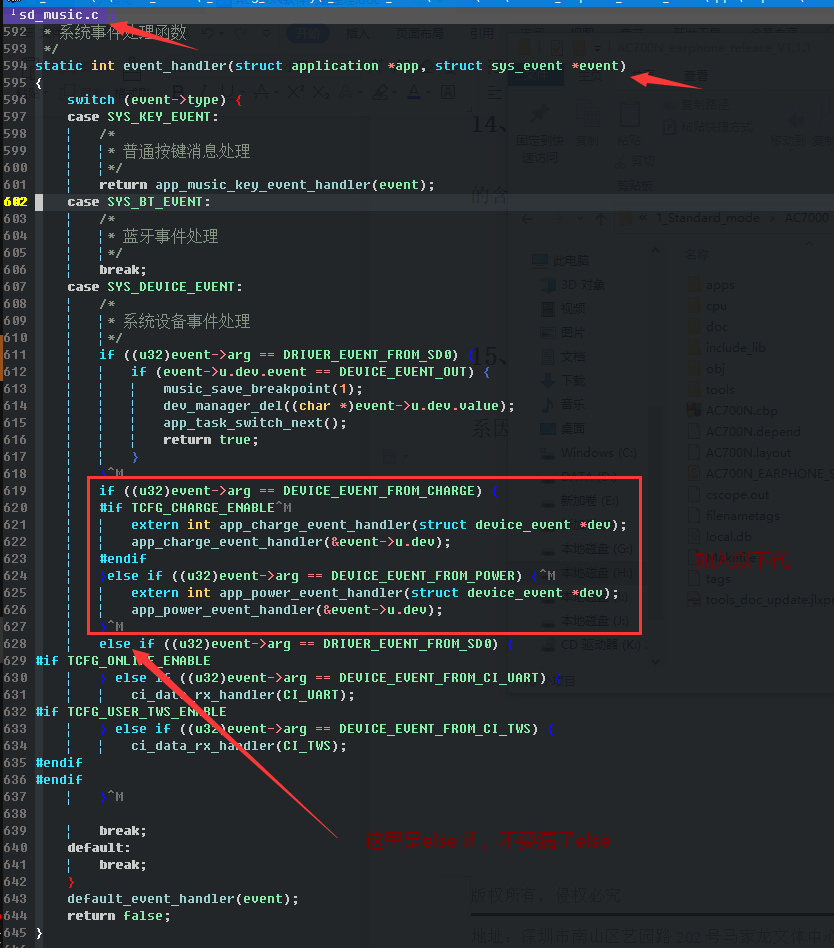The height and width of the screenshot is (948, 834).
Task: Click default_event_handler(event); in the code
Action: 183,899
